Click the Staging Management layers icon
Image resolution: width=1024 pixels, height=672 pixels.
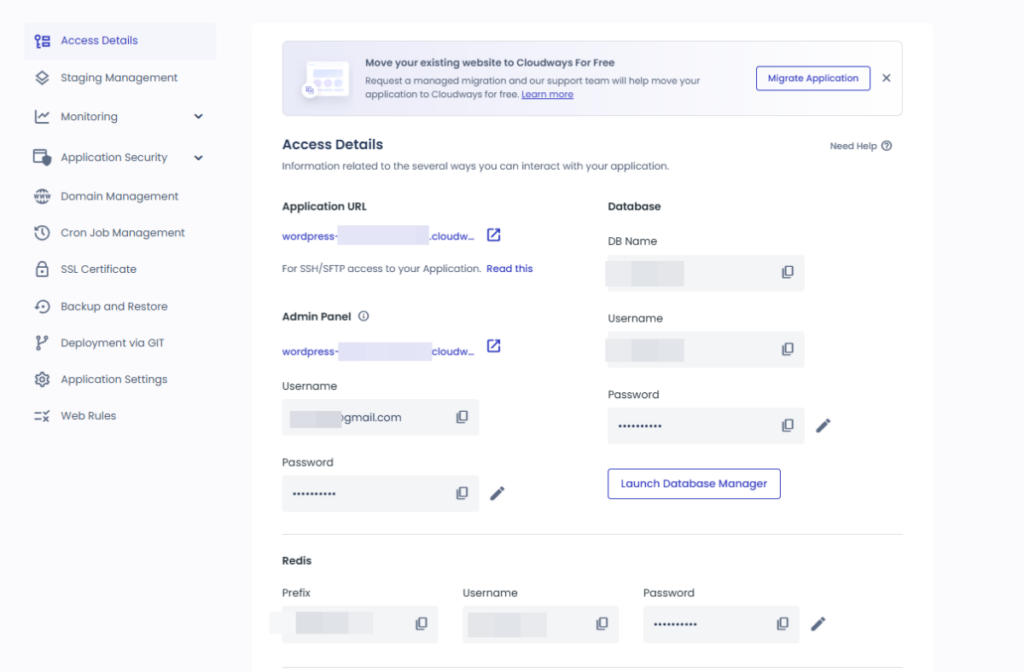42,78
